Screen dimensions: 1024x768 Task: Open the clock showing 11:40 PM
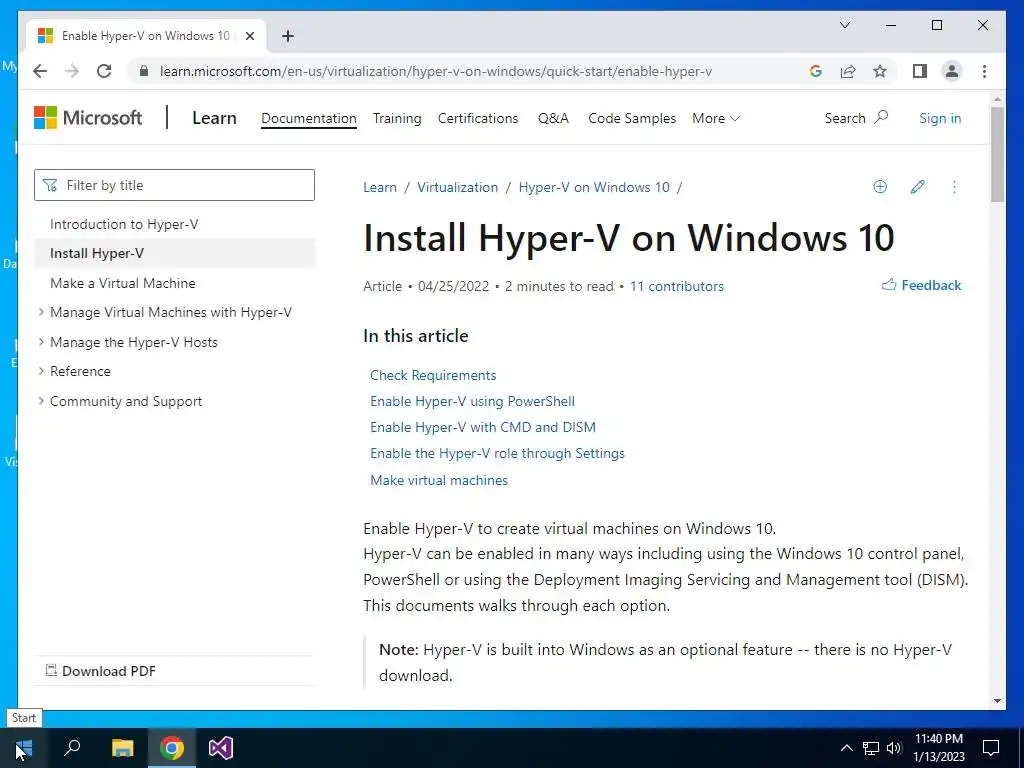[x=938, y=748]
